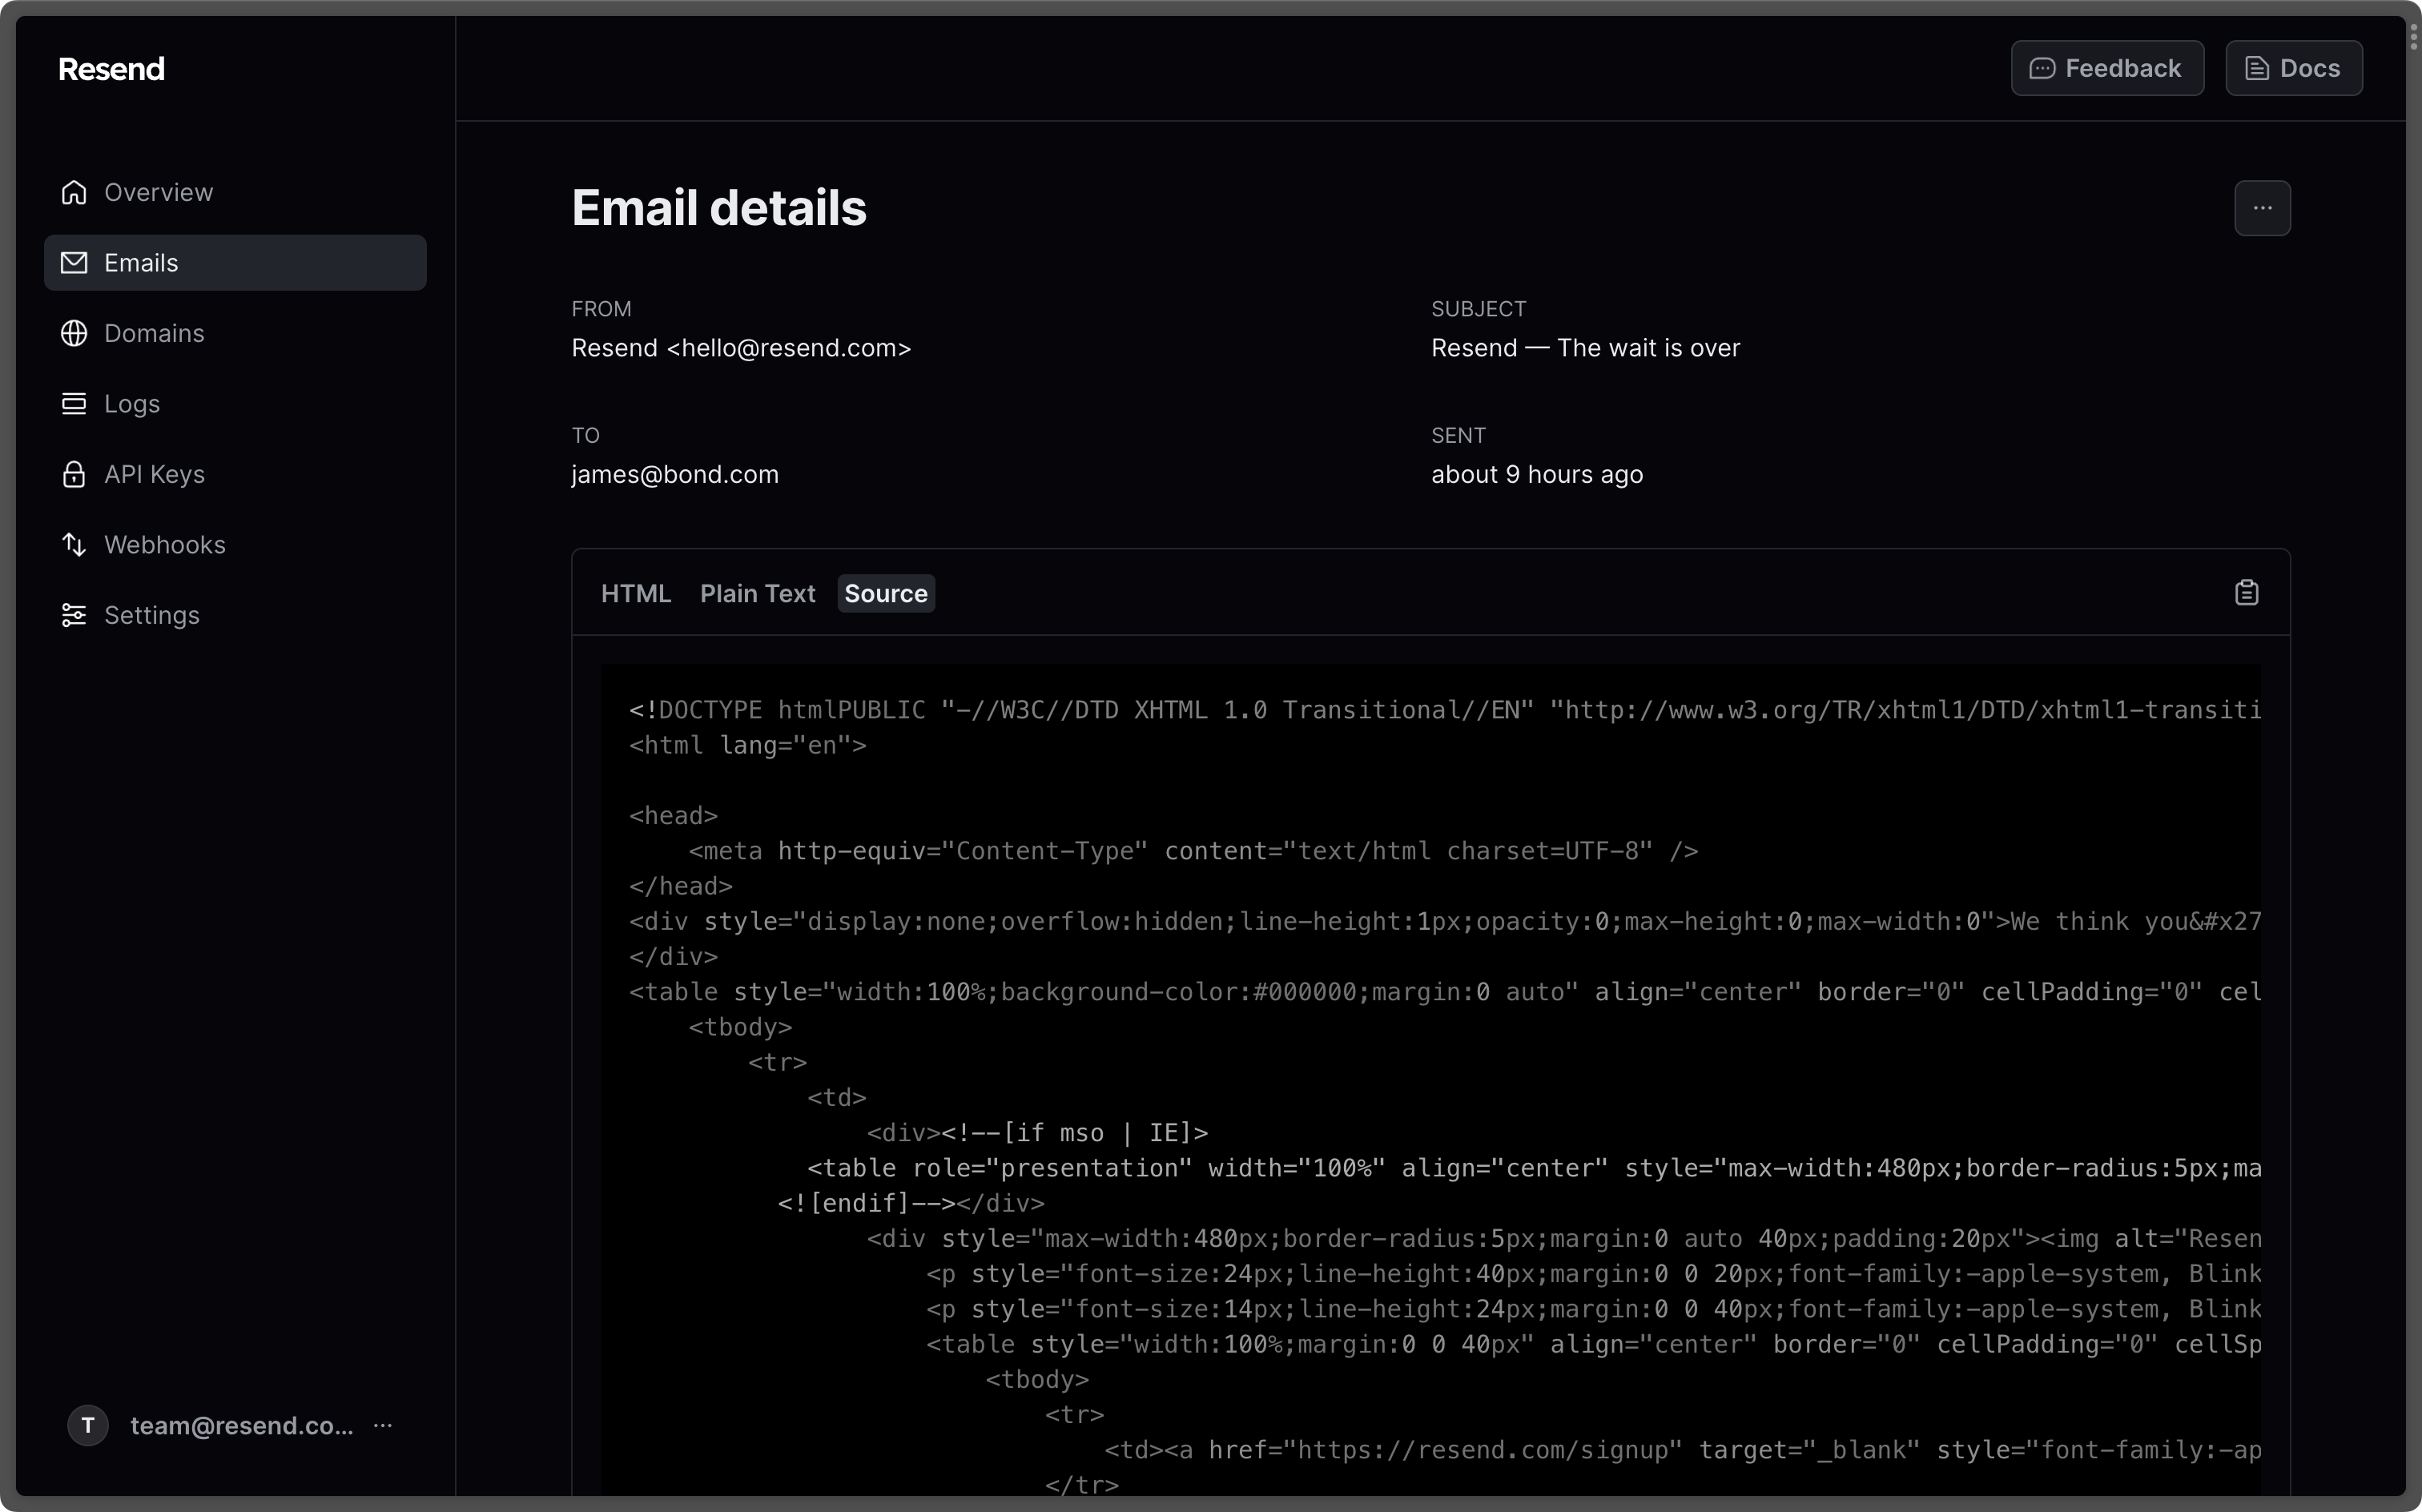Open the Logs page label
This screenshot has height=1512, width=2422.
click(132, 404)
